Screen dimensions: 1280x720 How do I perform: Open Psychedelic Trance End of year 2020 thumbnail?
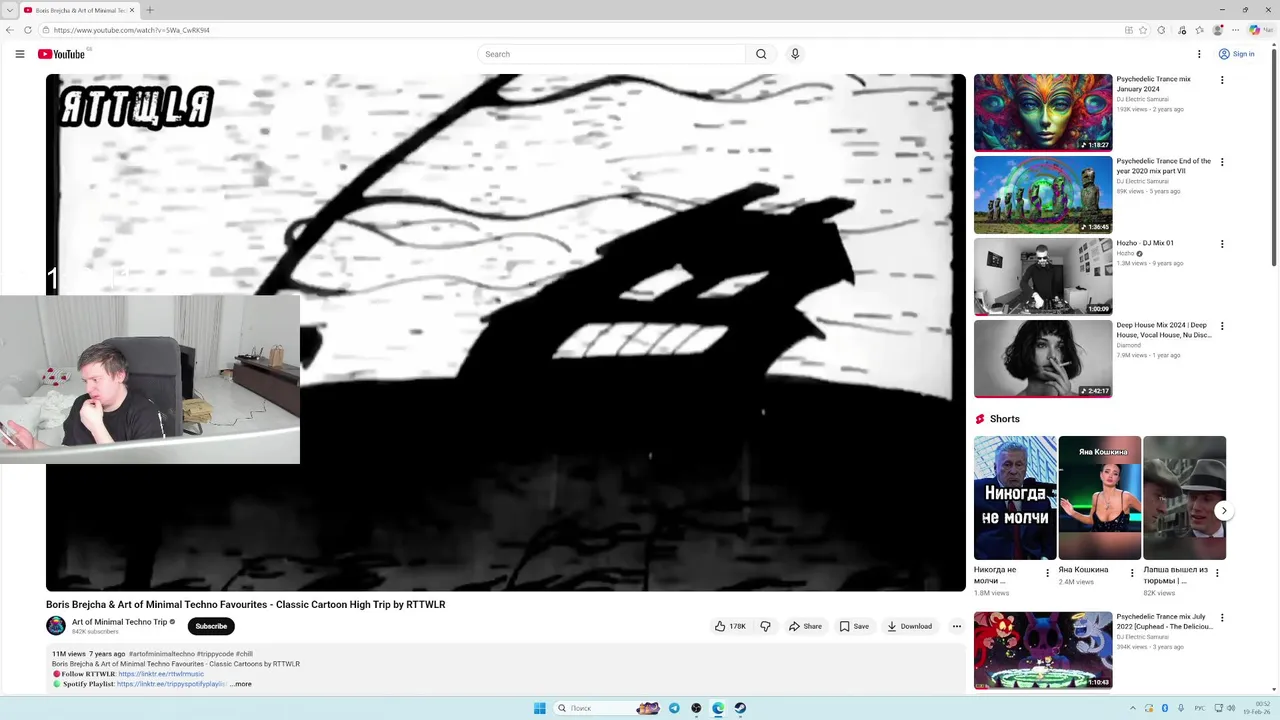pyautogui.click(x=1043, y=194)
